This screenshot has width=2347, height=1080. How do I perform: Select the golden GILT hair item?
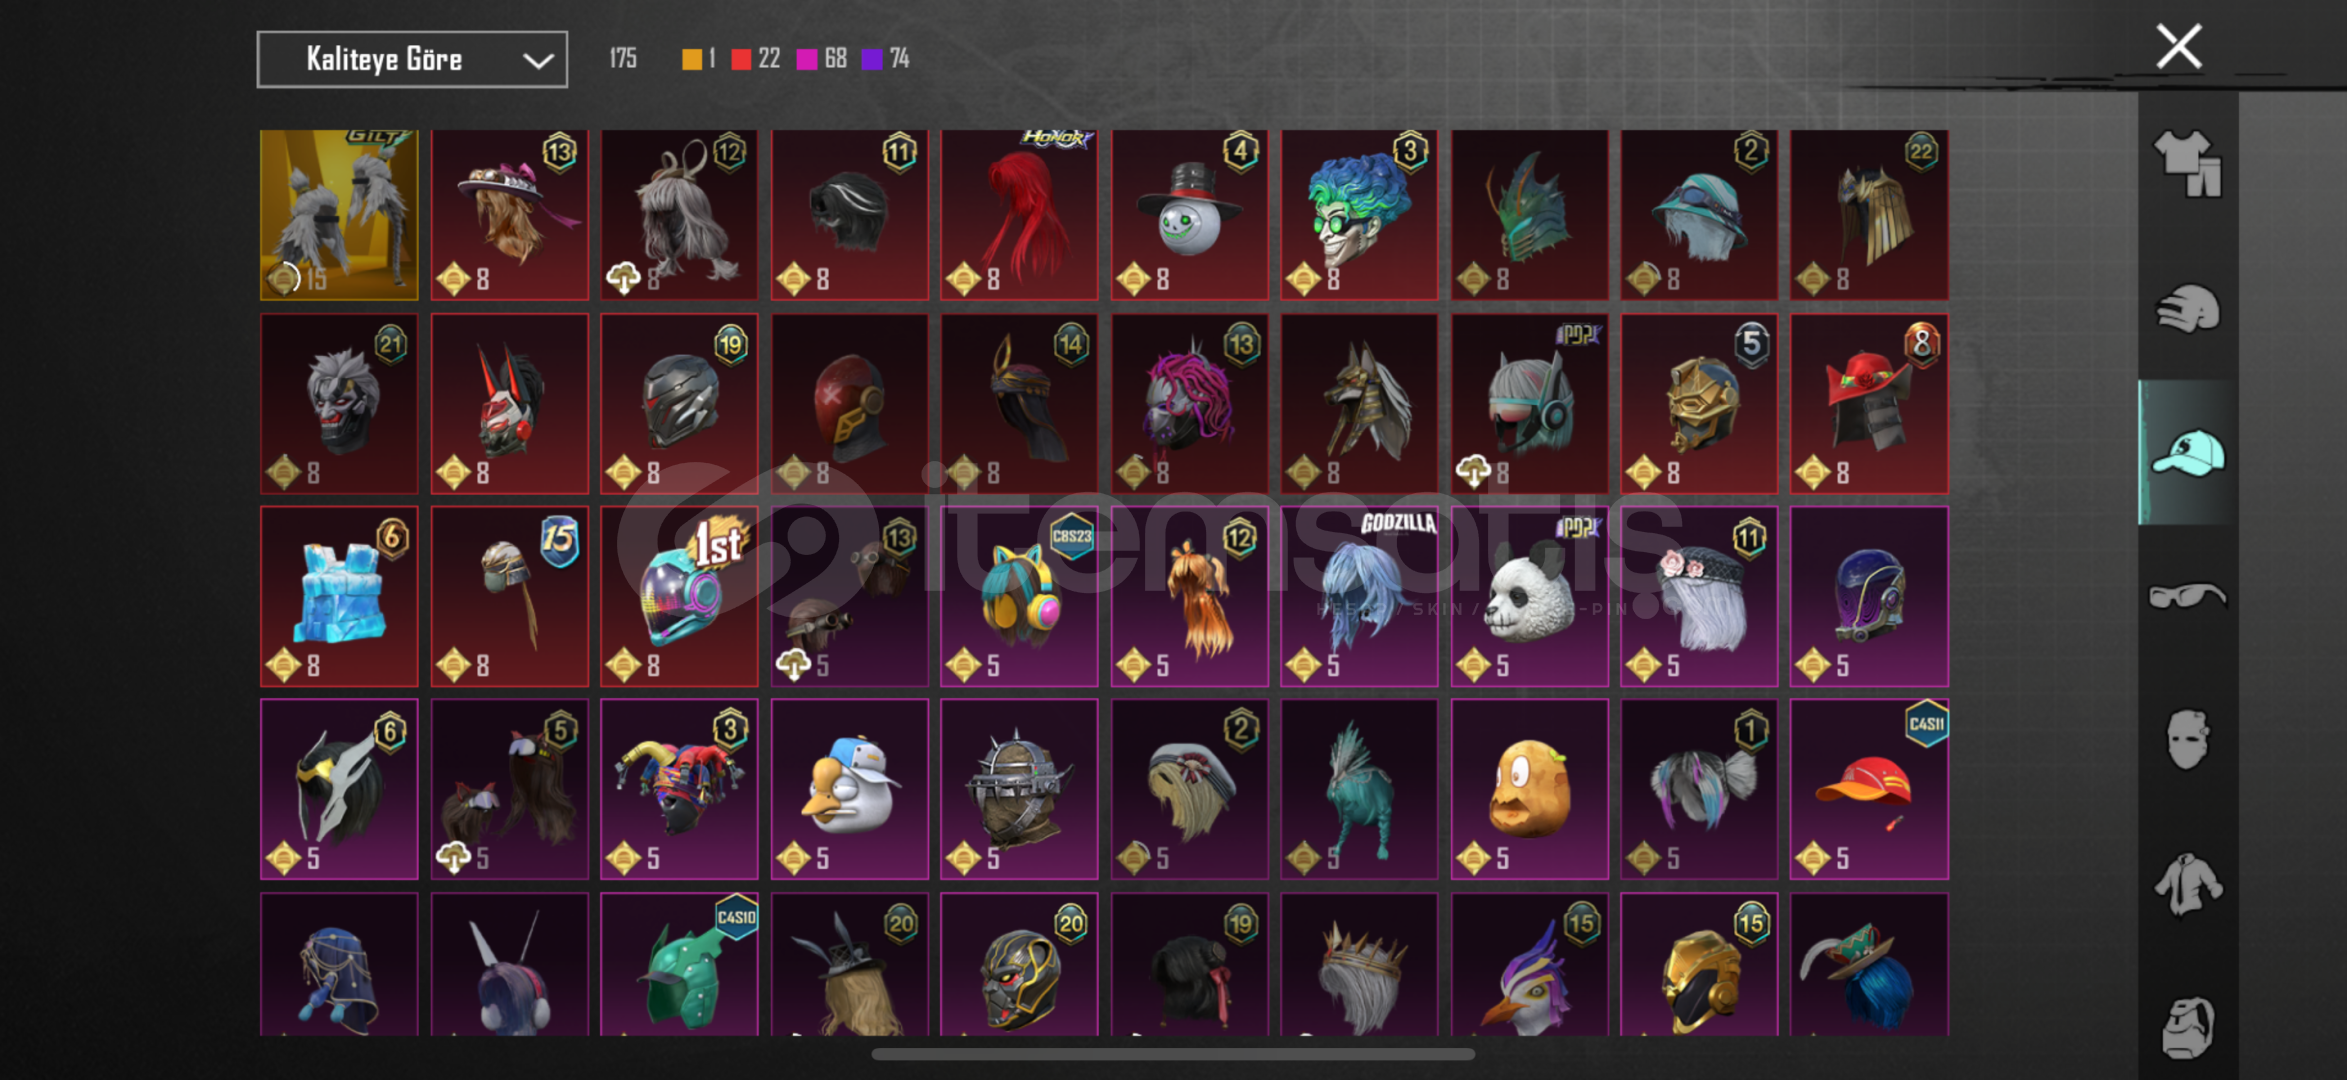(339, 214)
